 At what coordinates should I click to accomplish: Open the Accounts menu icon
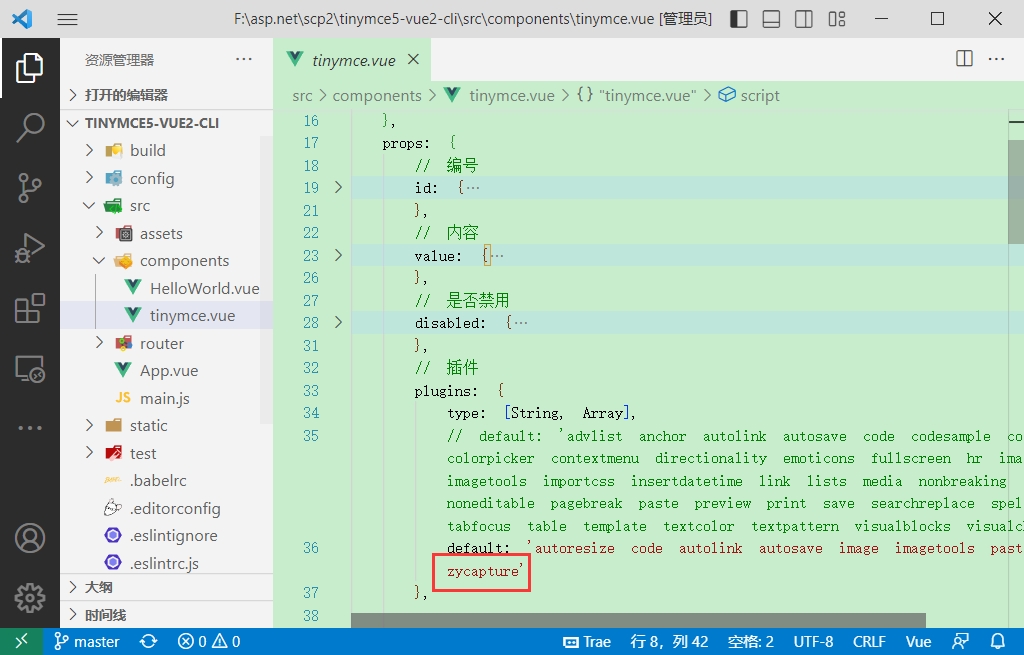(30, 538)
